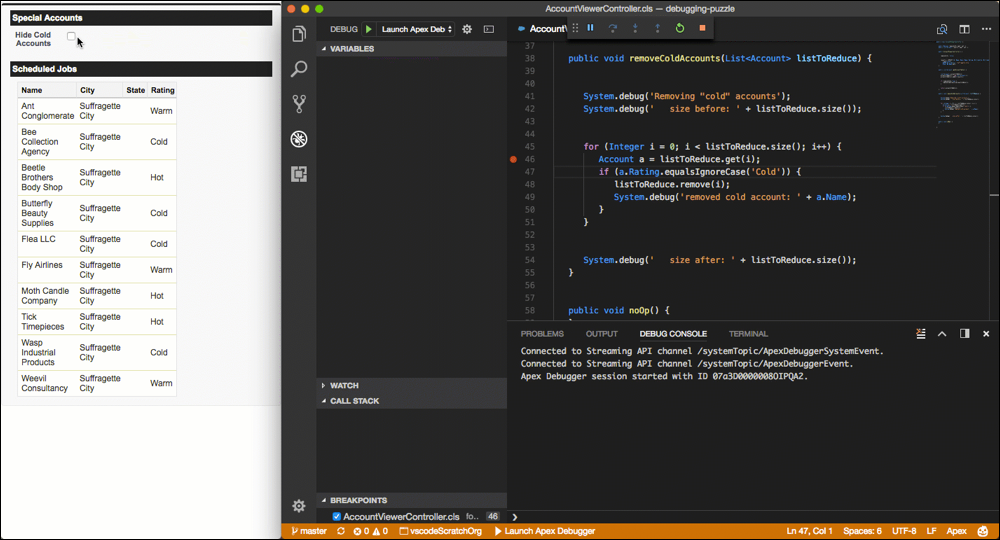
Task: Click Step Over in debug toolbar
Action: [x=613, y=28]
